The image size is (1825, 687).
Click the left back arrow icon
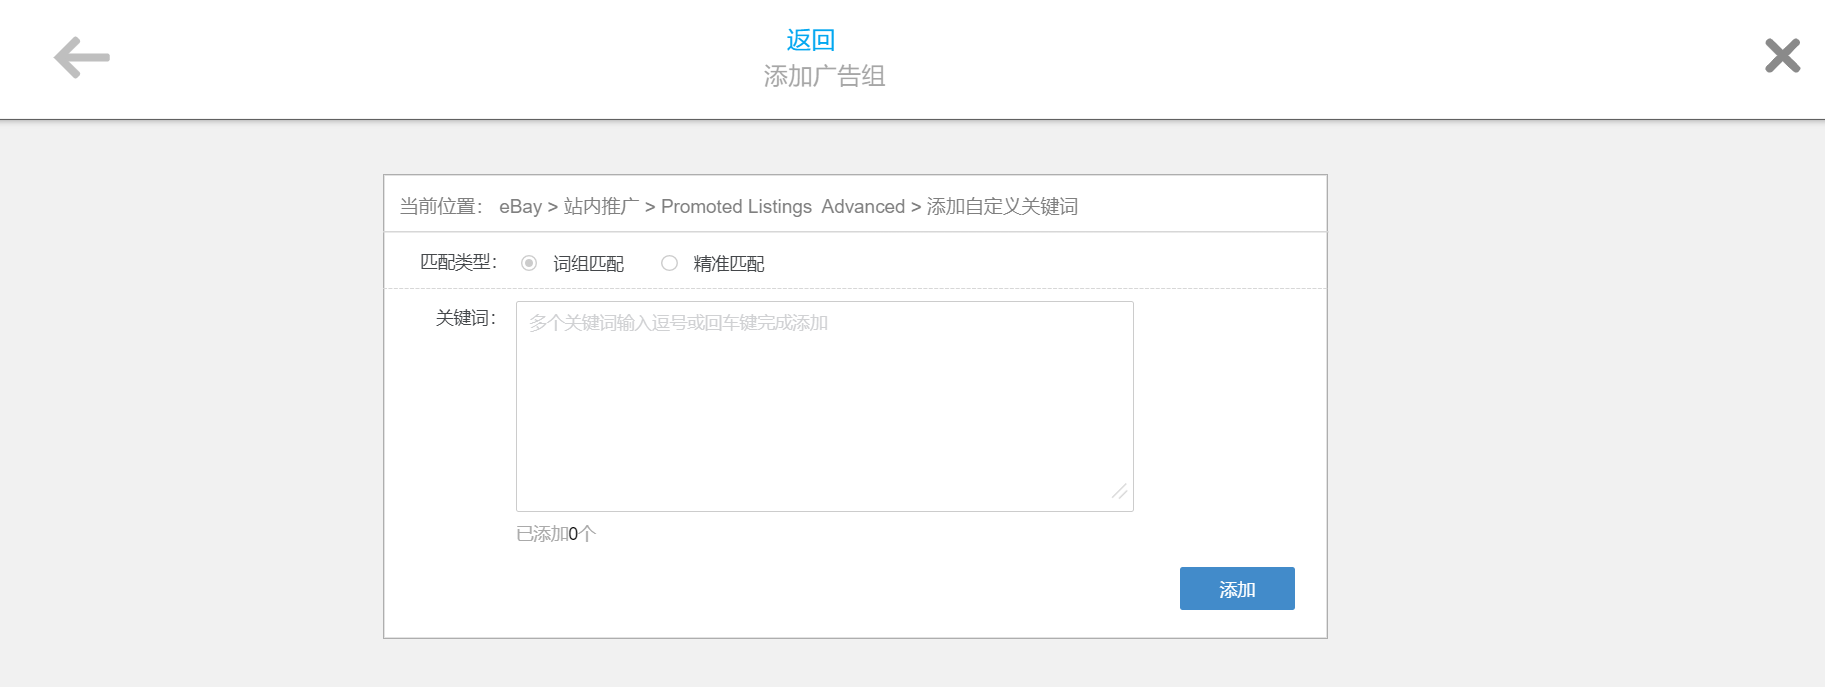coord(82,58)
